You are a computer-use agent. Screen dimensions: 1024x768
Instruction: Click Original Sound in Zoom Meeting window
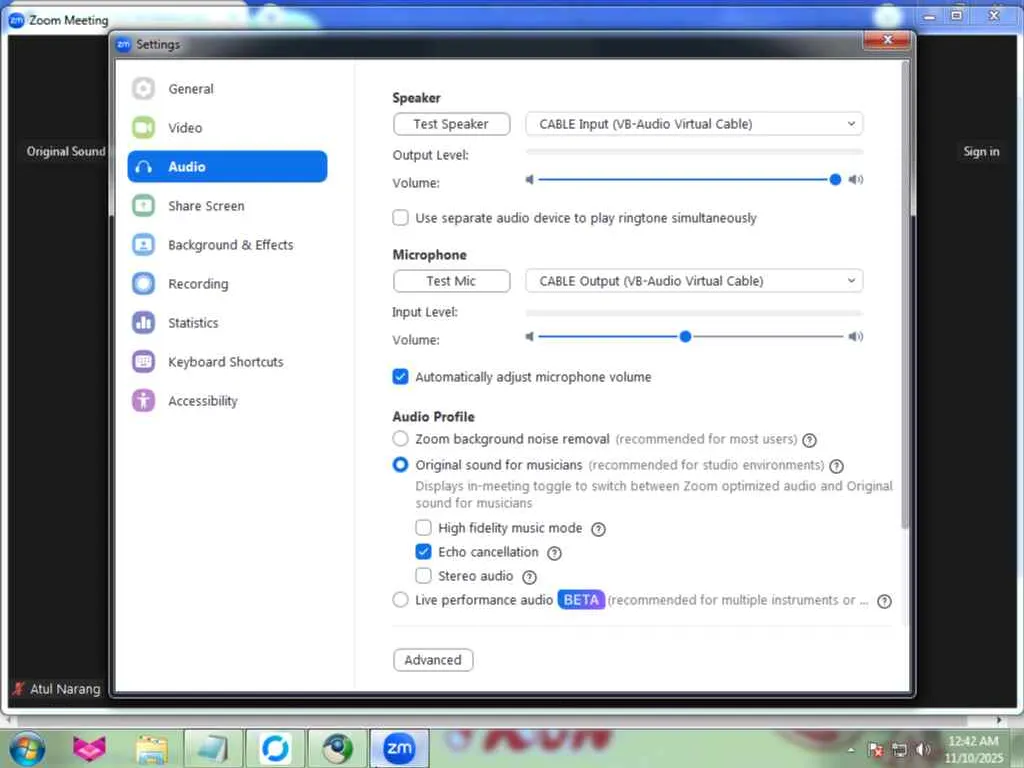(x=66, y=152)
